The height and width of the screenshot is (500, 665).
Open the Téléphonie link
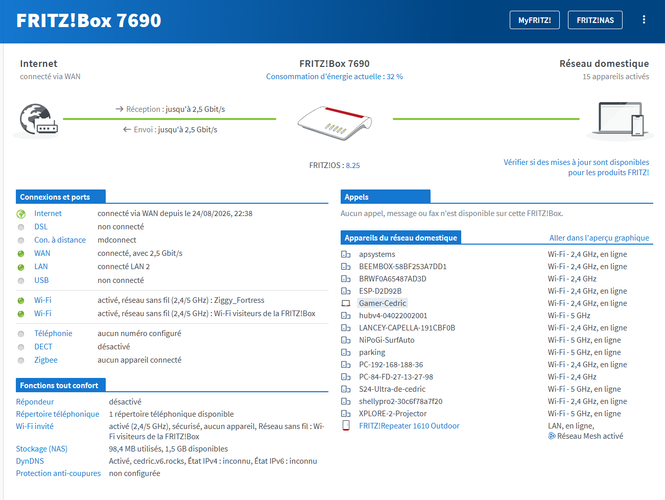(x=53, y=333)
